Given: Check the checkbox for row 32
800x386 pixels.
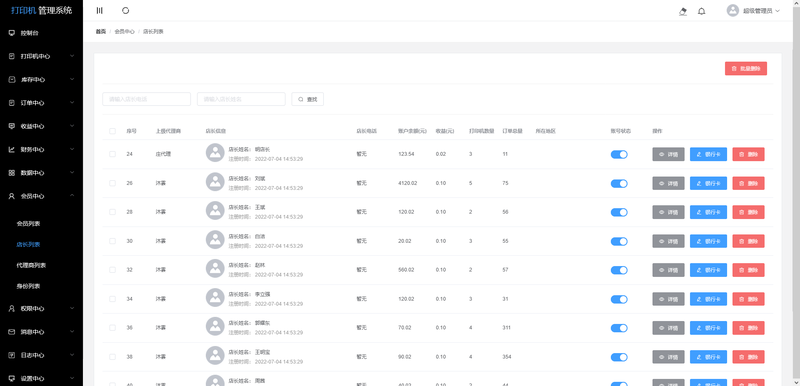Looking at the screenshot, I should coord(112,270).
